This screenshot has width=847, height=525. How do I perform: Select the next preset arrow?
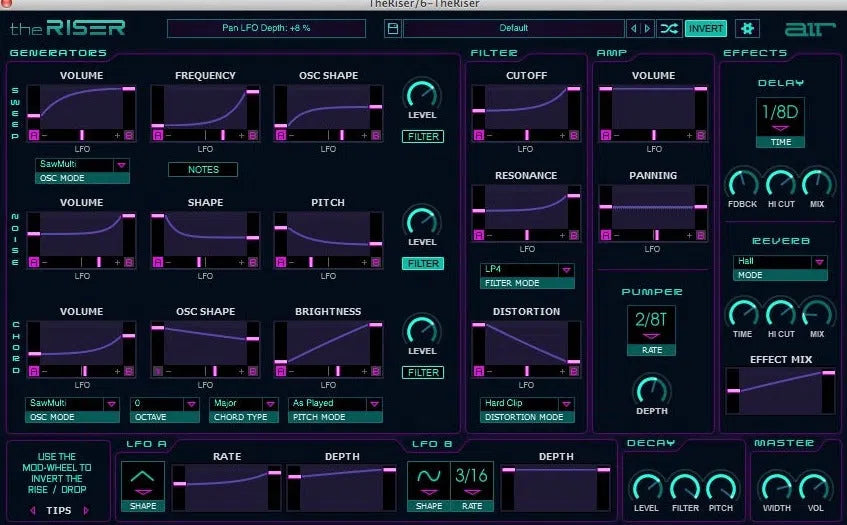tap(647, 28)
